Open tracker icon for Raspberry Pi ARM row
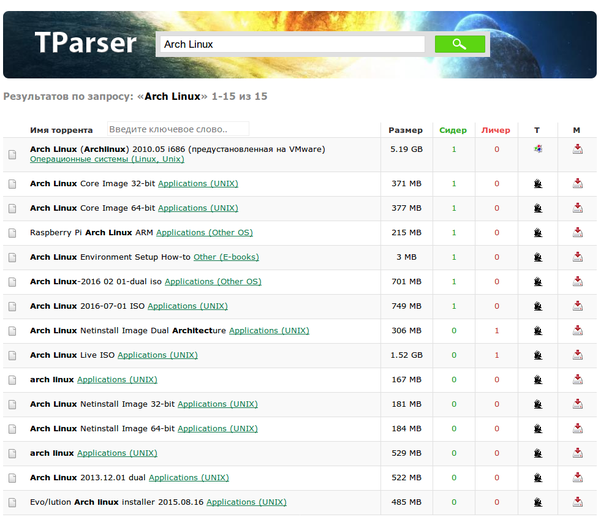609x525 pixels. 538,233
